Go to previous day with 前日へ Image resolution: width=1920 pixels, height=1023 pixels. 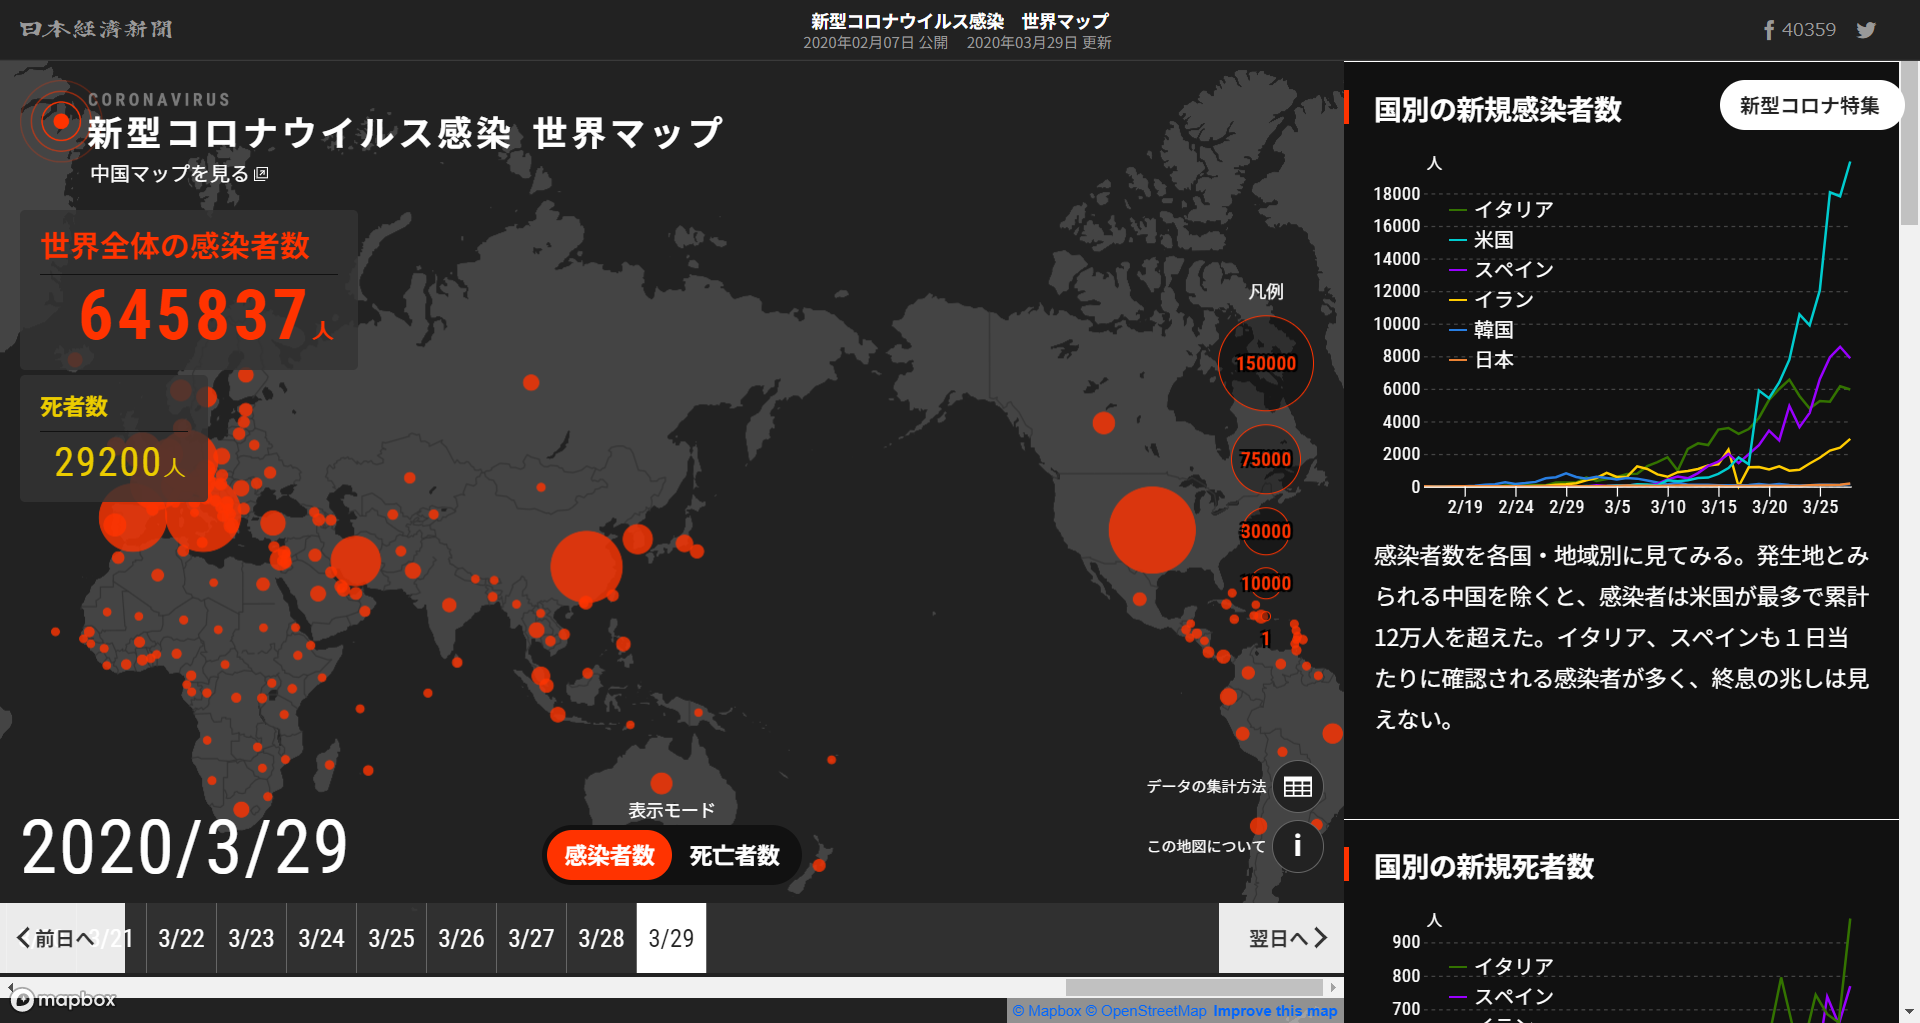(x=56, y=938)
